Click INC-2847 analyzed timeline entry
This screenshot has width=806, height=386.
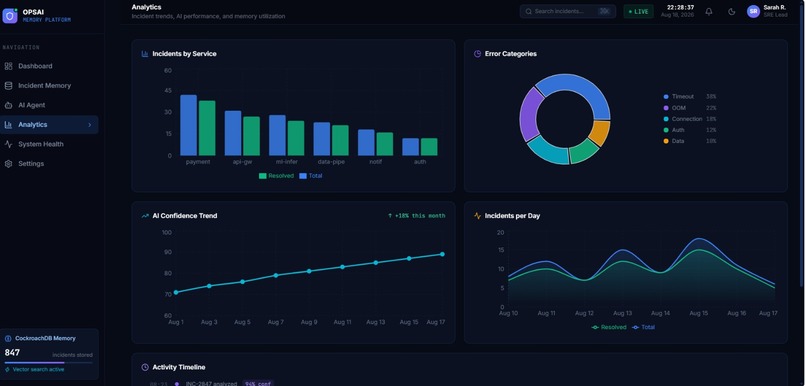(x=211, y=383)
